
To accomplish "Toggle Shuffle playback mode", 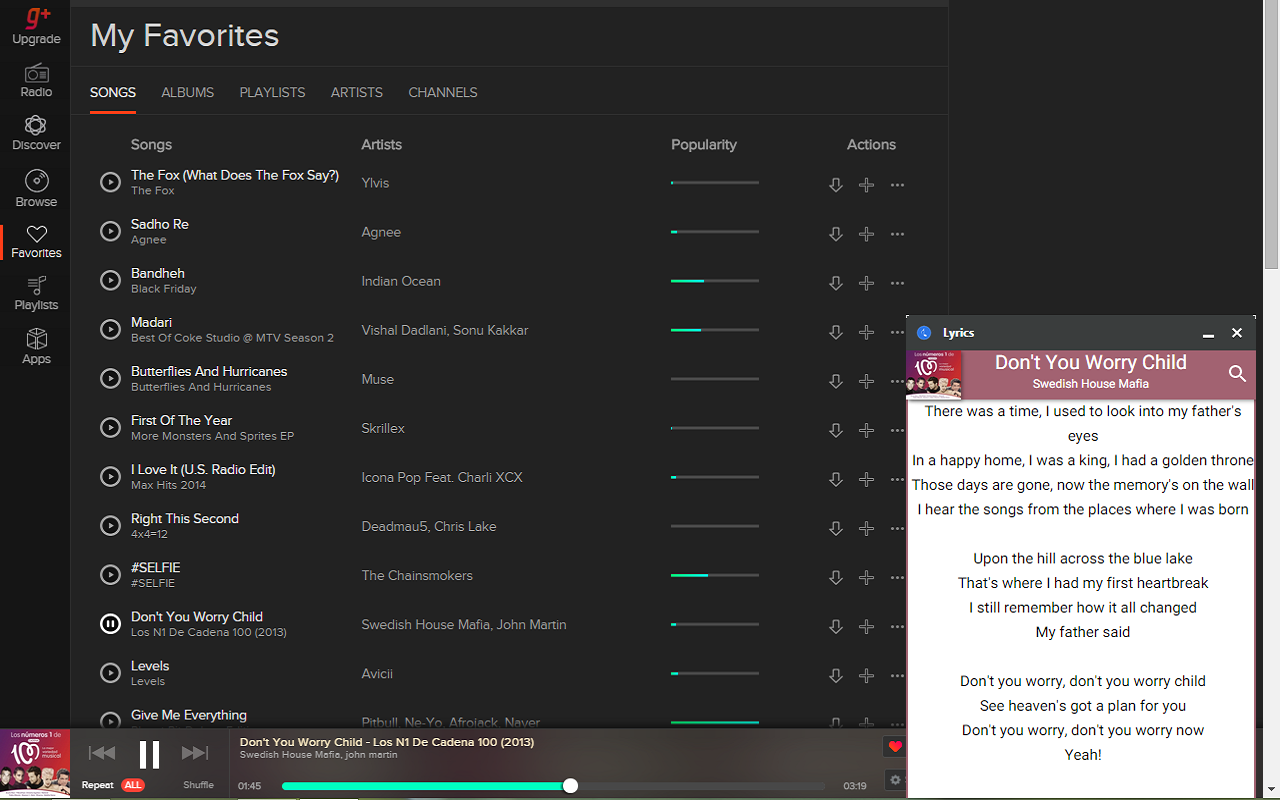I will coord(198,785).
